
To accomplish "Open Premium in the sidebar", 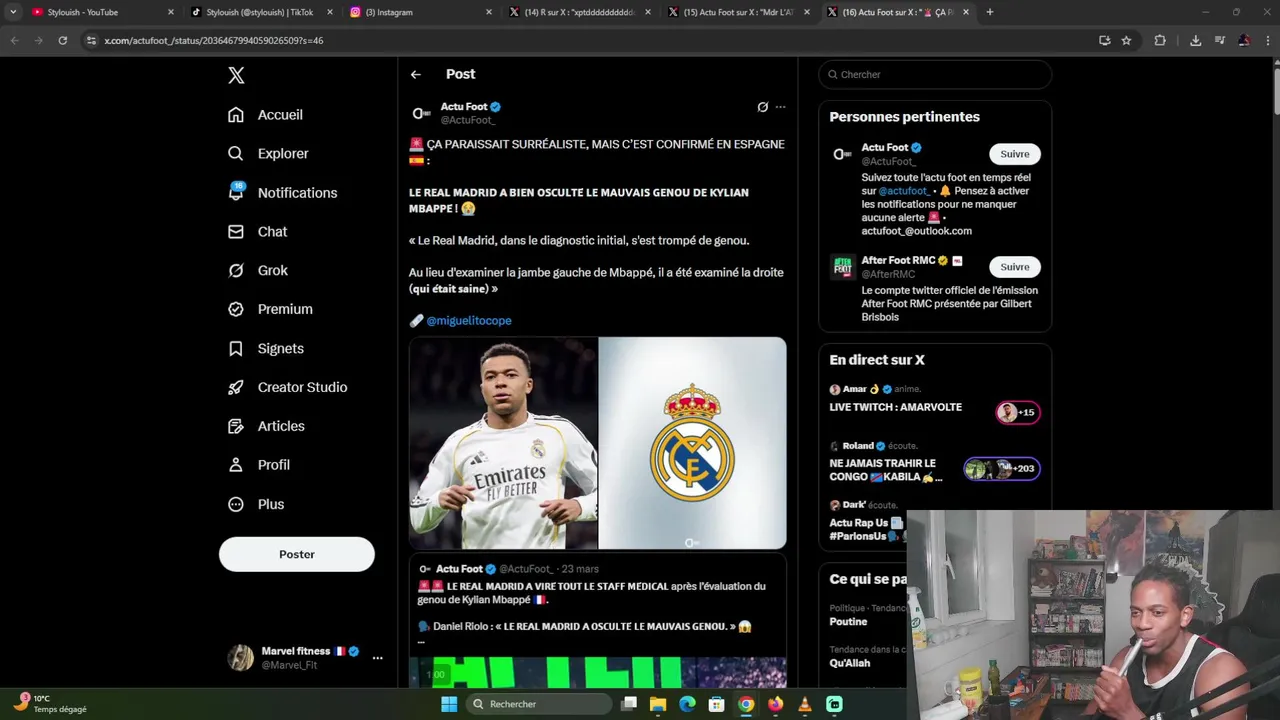I will [x=270, y=309].
